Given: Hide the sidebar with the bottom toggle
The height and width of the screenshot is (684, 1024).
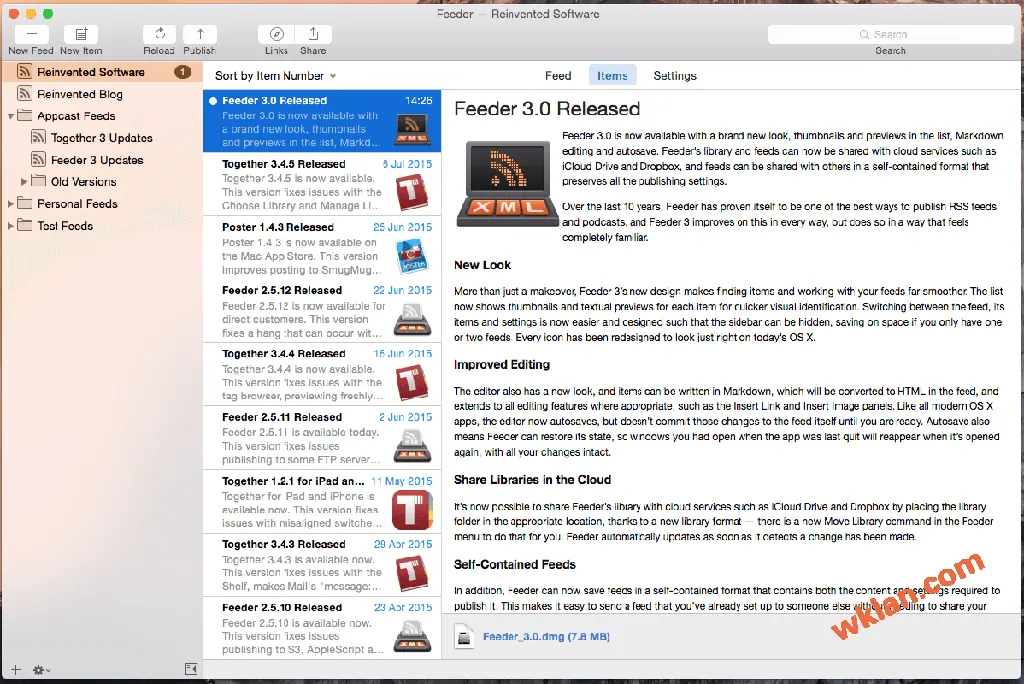Looking at the screenshot, I should (191, 669).
